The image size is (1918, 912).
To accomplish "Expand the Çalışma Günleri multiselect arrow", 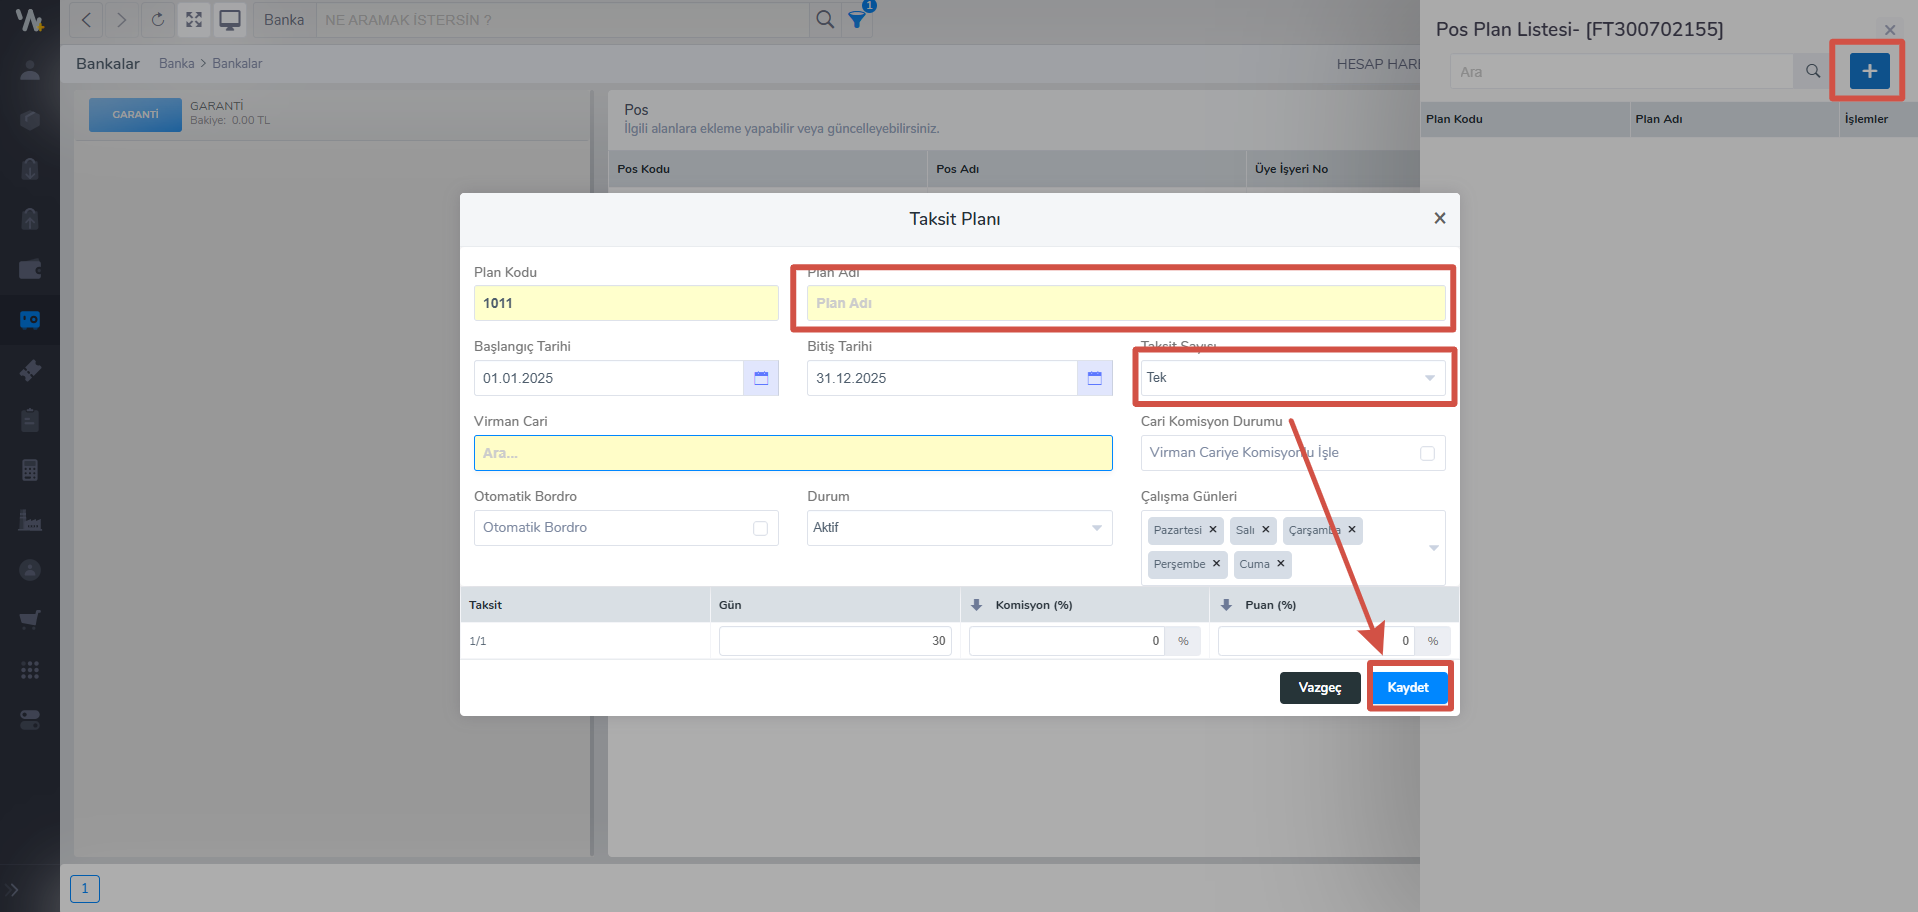I will pos(1433,547).
